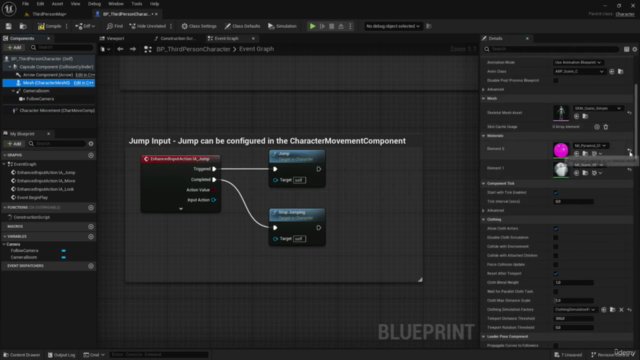The height and width of the screenshot is (360, 640).
Task: Open the Content Drawer
Action: point(22,355)
